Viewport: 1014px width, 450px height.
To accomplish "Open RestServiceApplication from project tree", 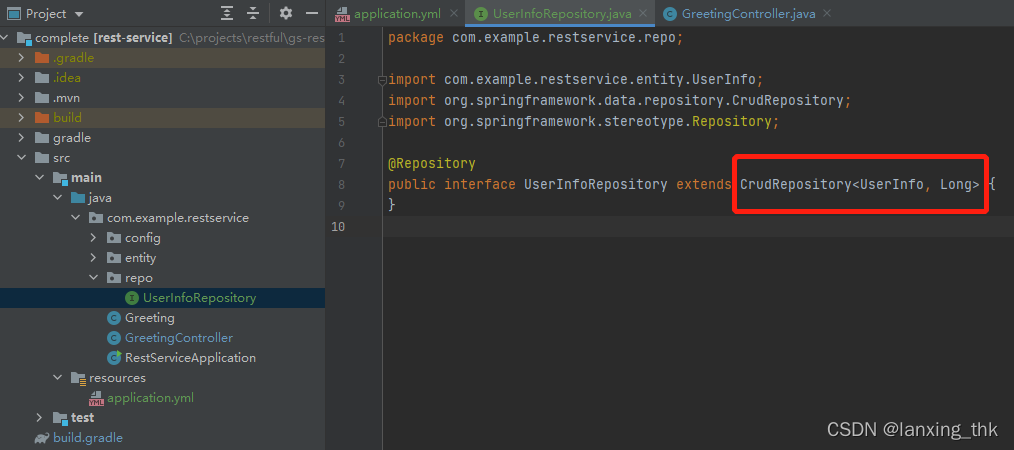I will point(190,358).
